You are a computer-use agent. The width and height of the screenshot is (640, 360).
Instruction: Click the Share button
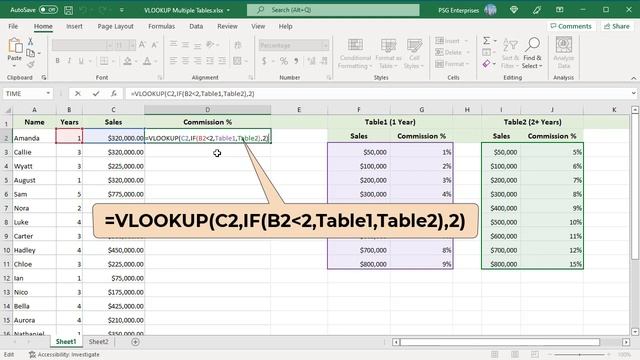(617, 26)
